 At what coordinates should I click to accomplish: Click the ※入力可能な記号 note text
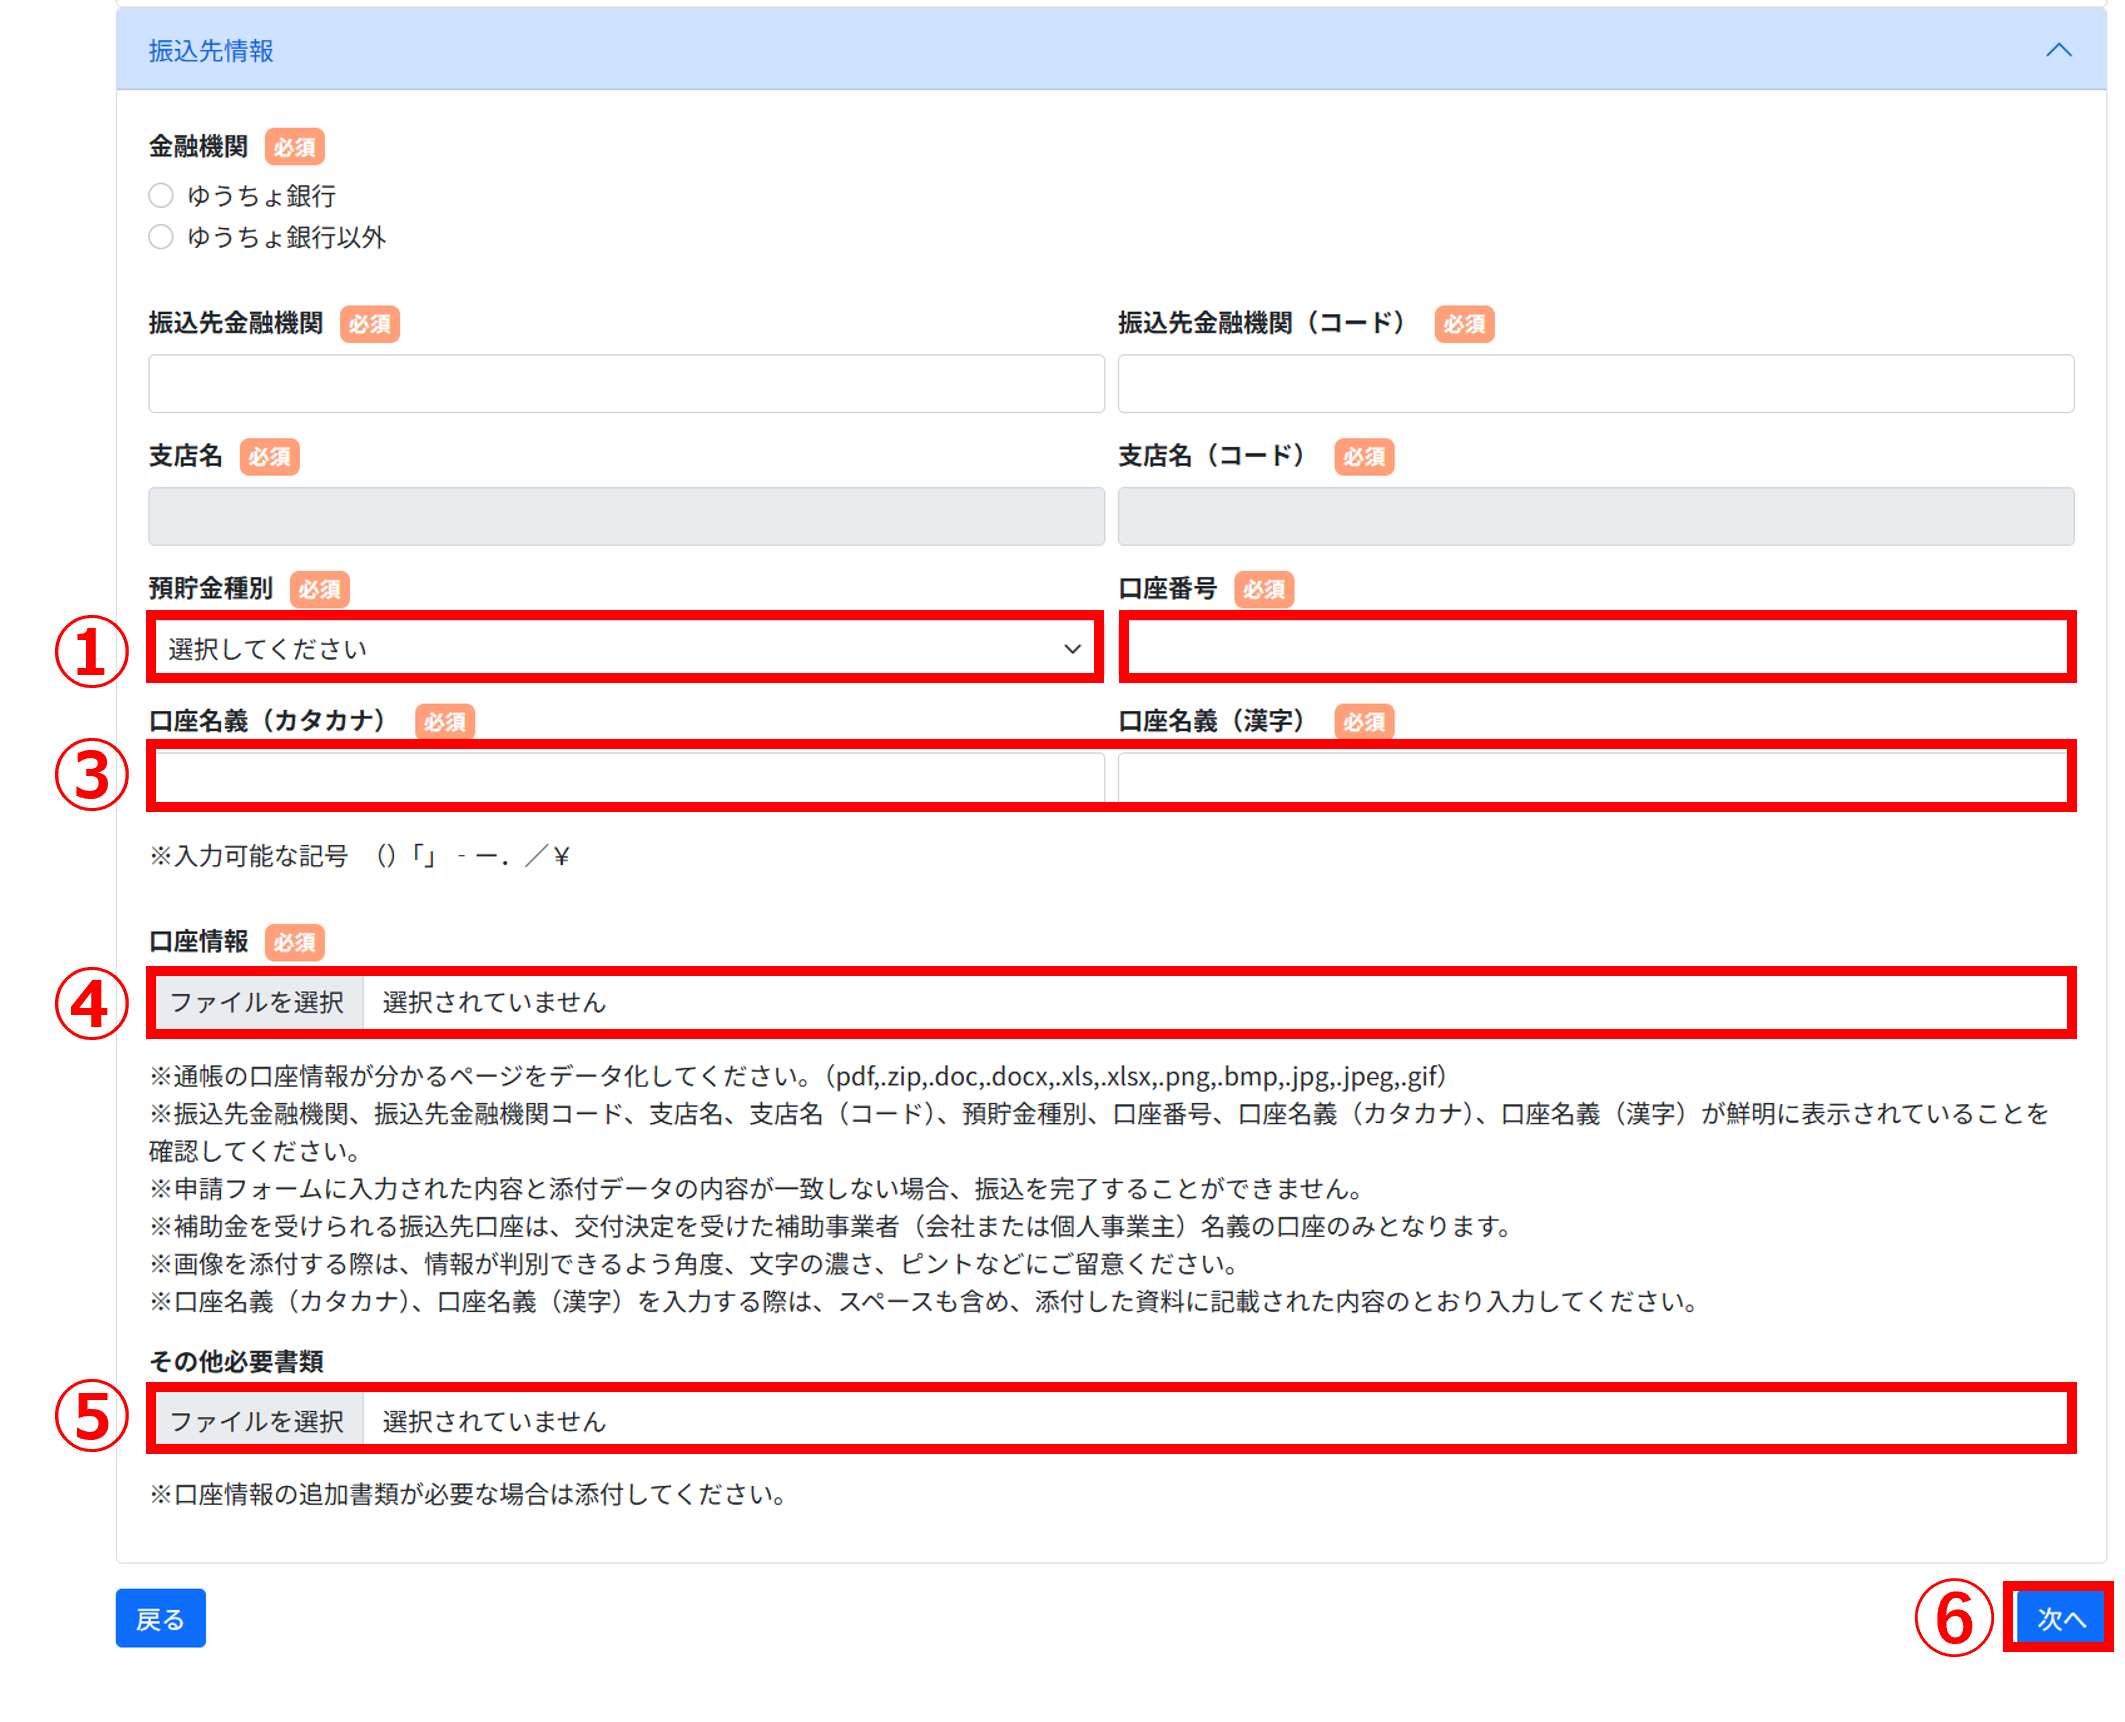point(360,856)
